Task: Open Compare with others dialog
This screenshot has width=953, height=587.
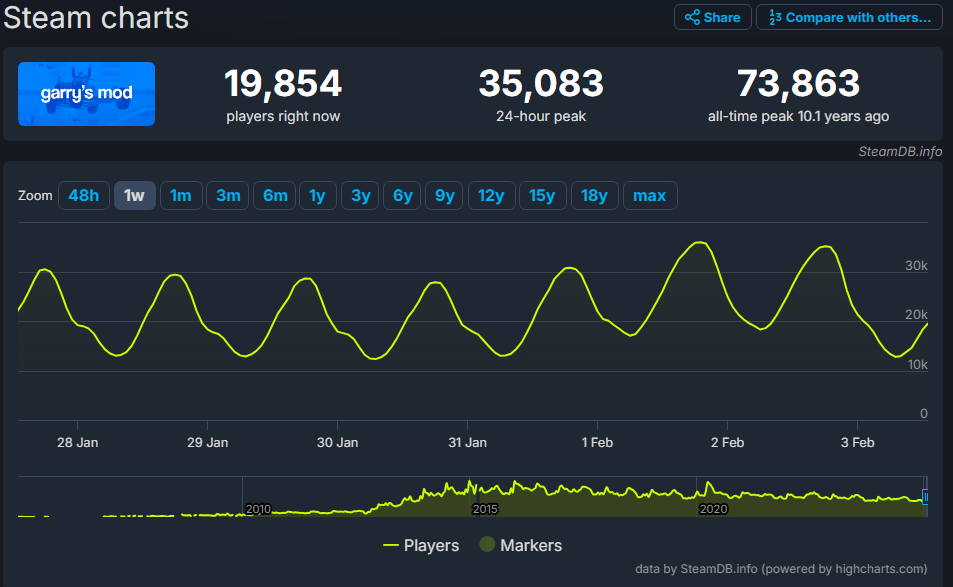Action: pyautogui.click(x=849, y=17)
